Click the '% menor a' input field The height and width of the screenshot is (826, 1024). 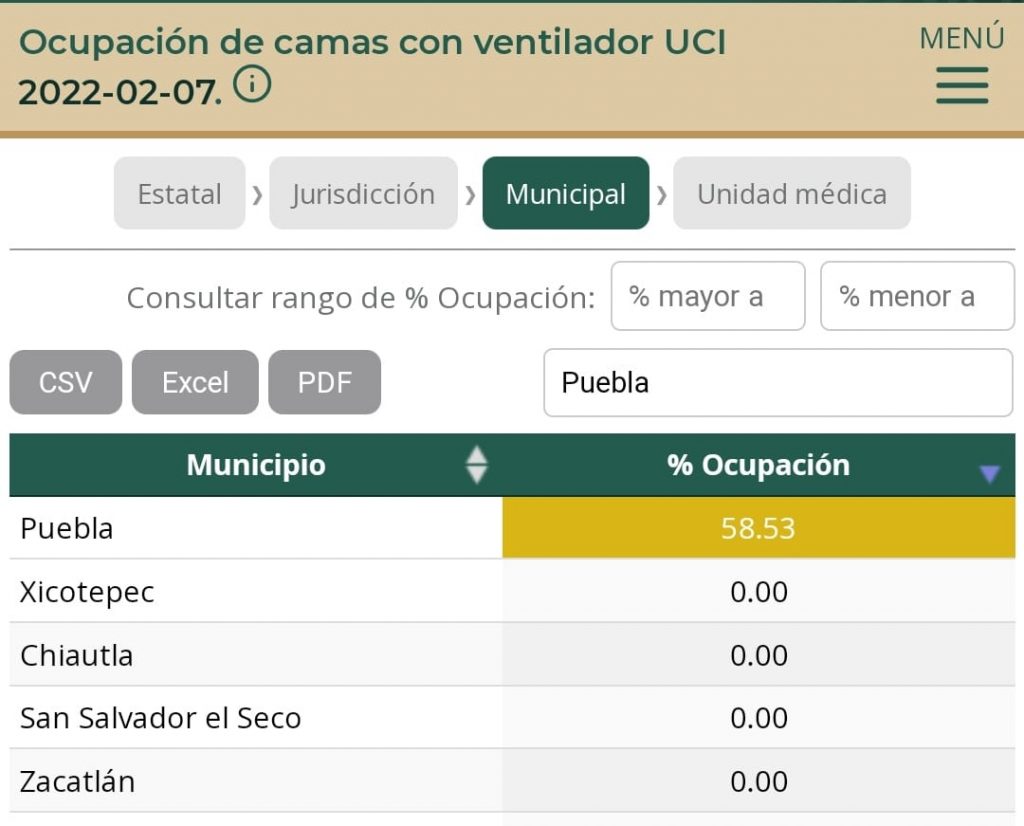tap(917, 295)
